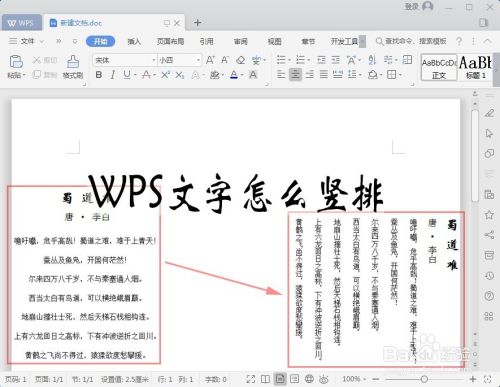The height and width of the screenshot is (387, 500).
Task: Apply the 正文 style
Action: (439, 67)
